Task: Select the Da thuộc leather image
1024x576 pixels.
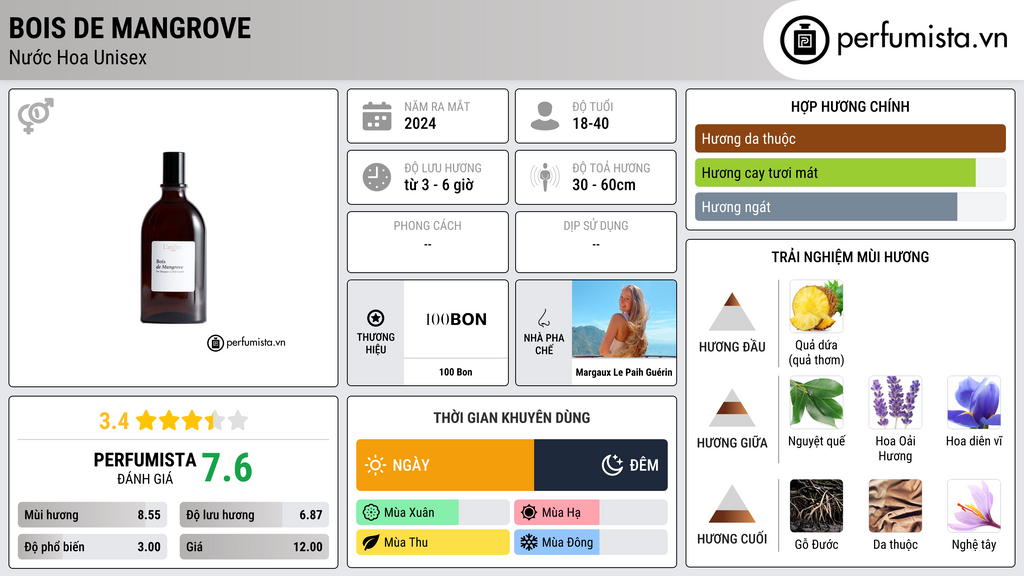Action: 895,505
